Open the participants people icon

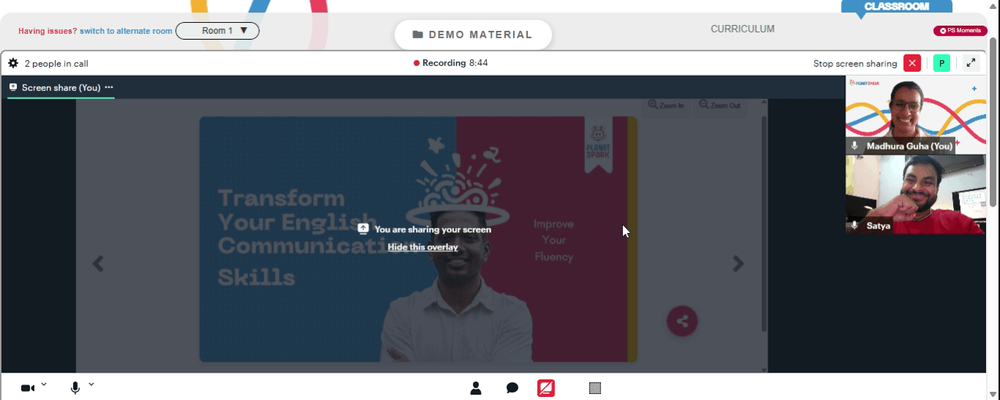click(476, 388)
